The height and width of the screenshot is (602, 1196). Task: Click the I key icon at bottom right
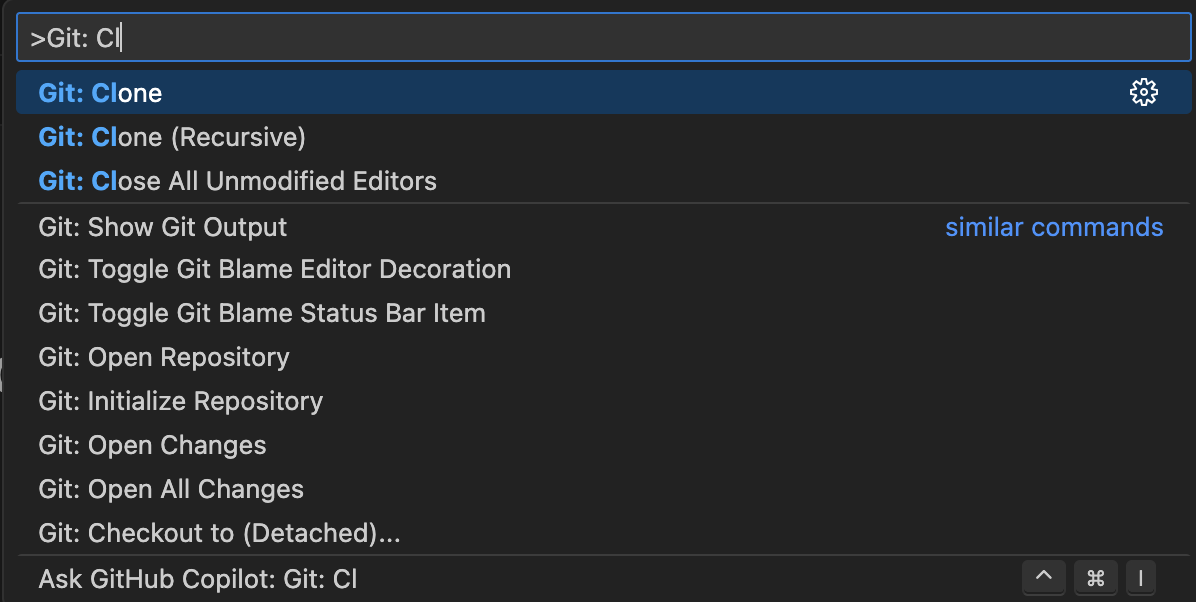[x=1140, y=578]
